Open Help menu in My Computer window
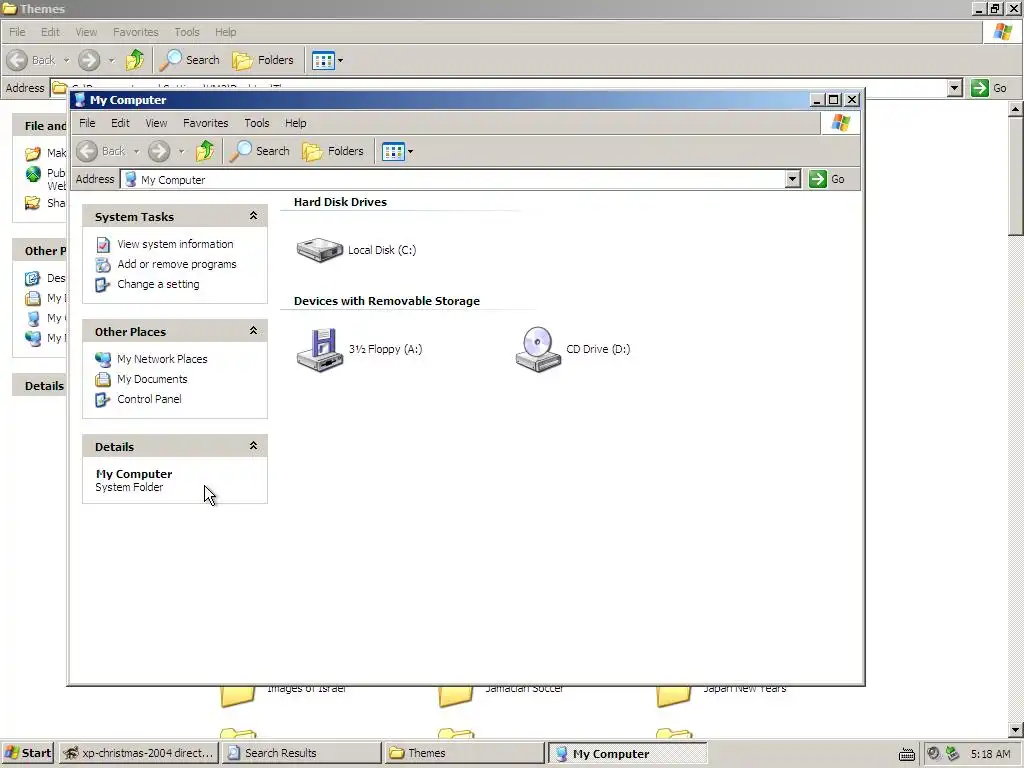 point(295,123)
